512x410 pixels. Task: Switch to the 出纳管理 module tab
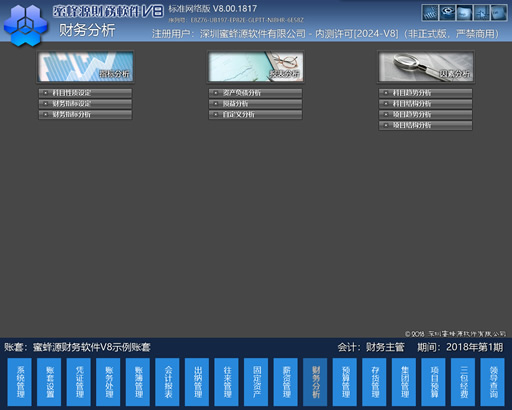[197, 382]
